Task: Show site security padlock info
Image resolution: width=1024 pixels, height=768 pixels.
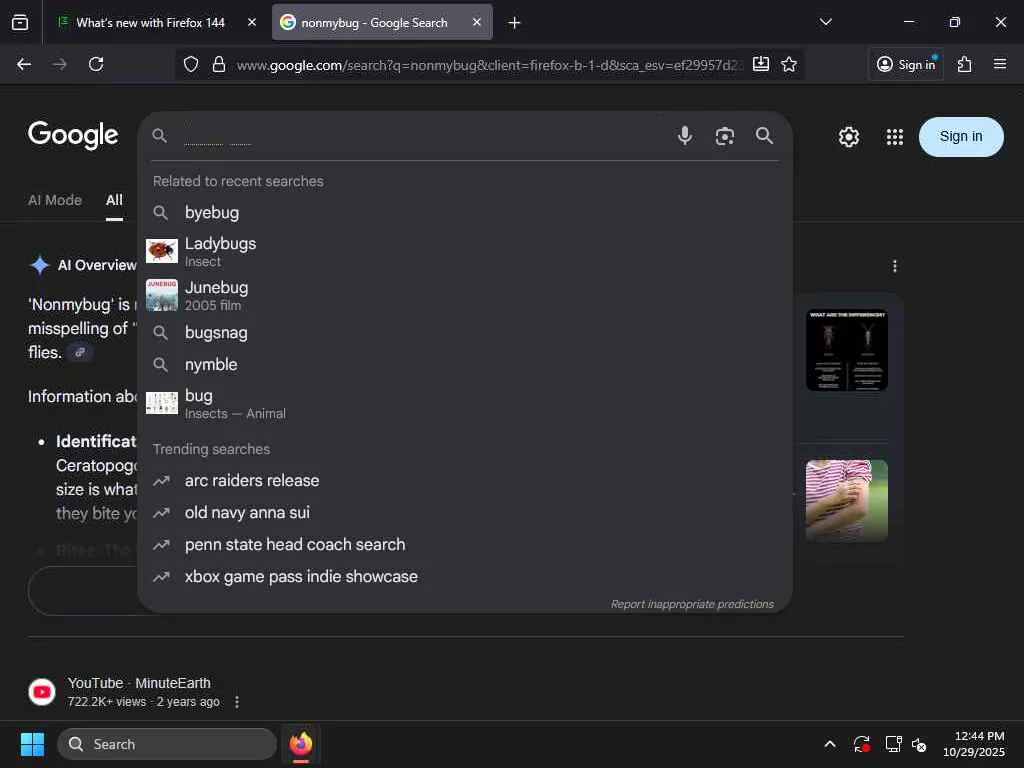Action: [x=219, y=64]
